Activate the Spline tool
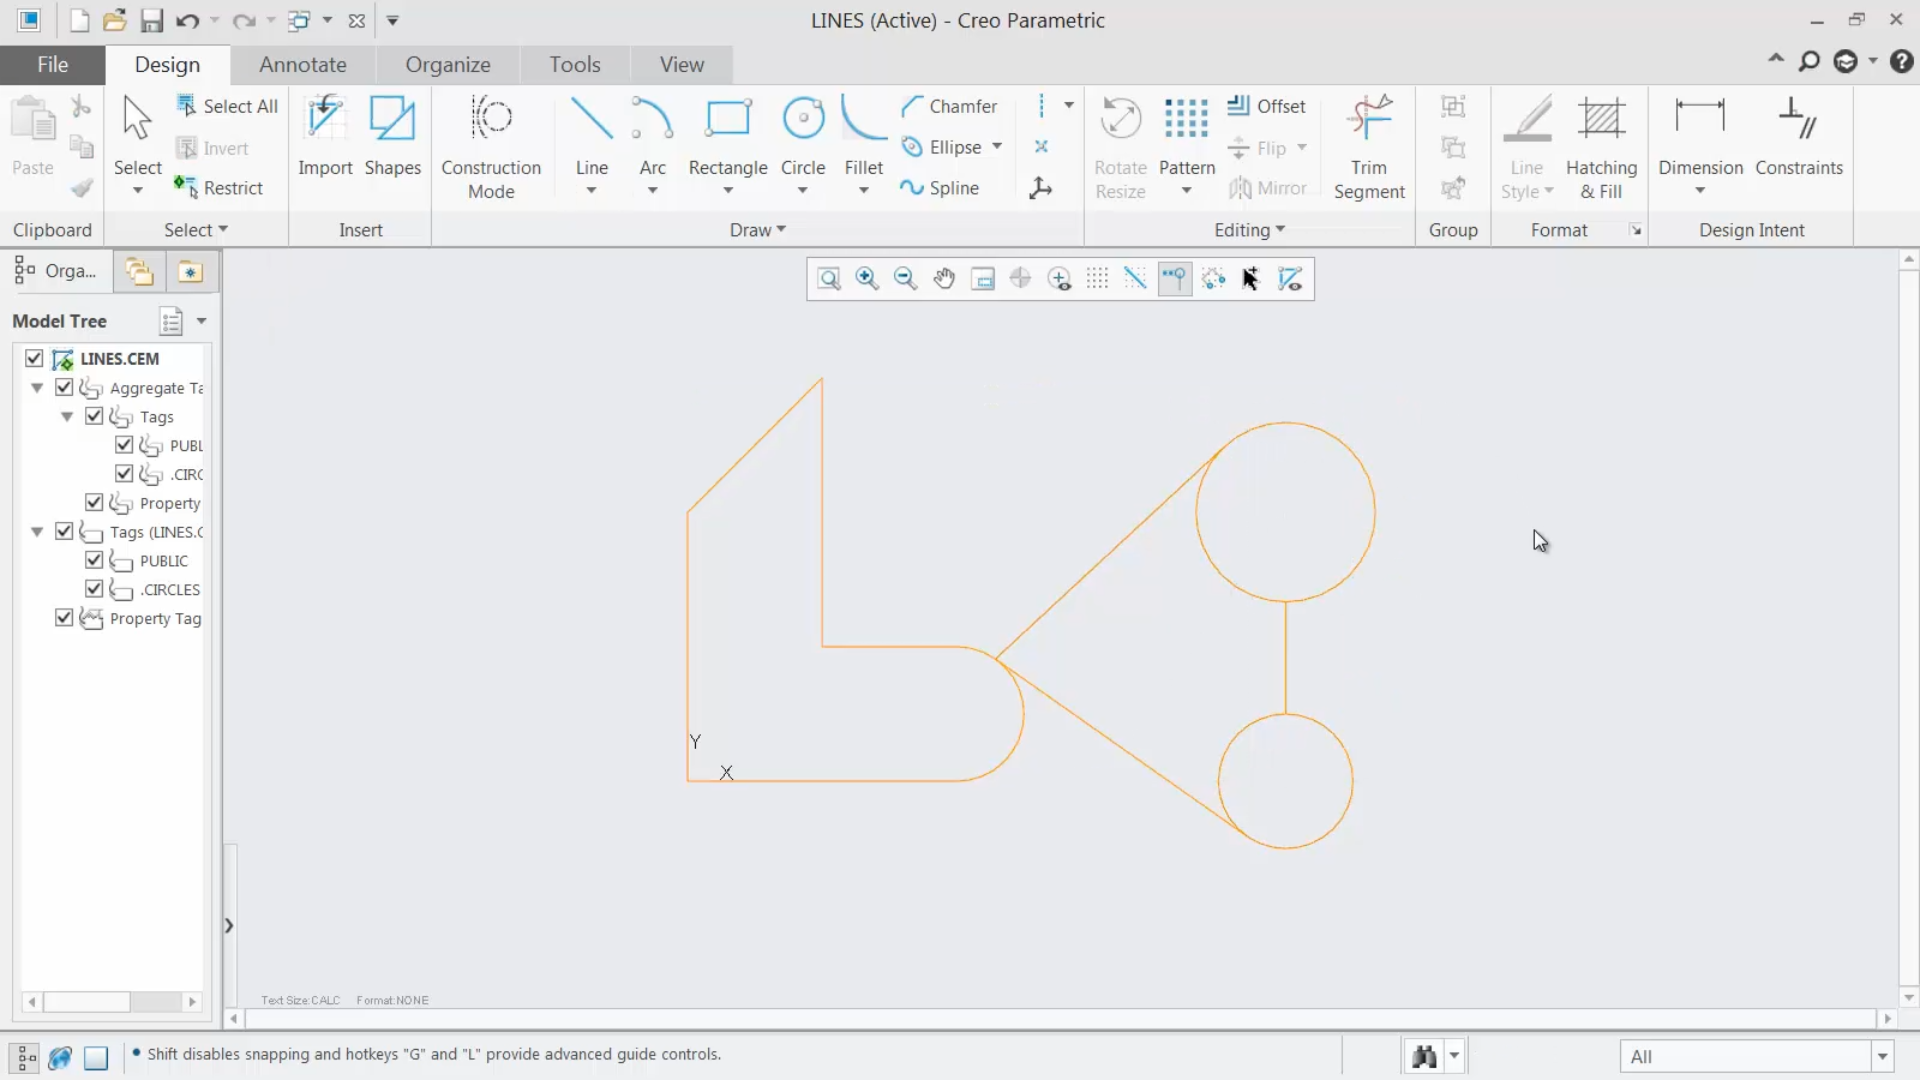This screenshot has height=1080, width=1920. point(941,187)
